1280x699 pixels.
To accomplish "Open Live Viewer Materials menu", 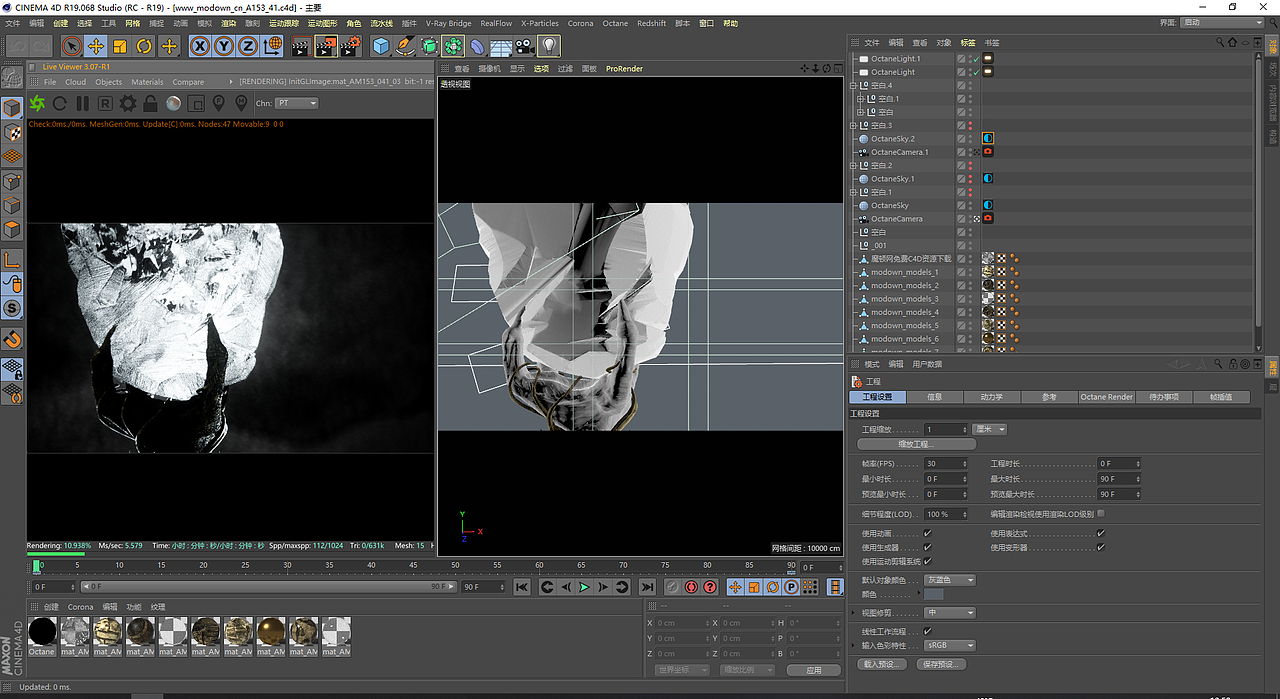I will click(x=147, y=82).
